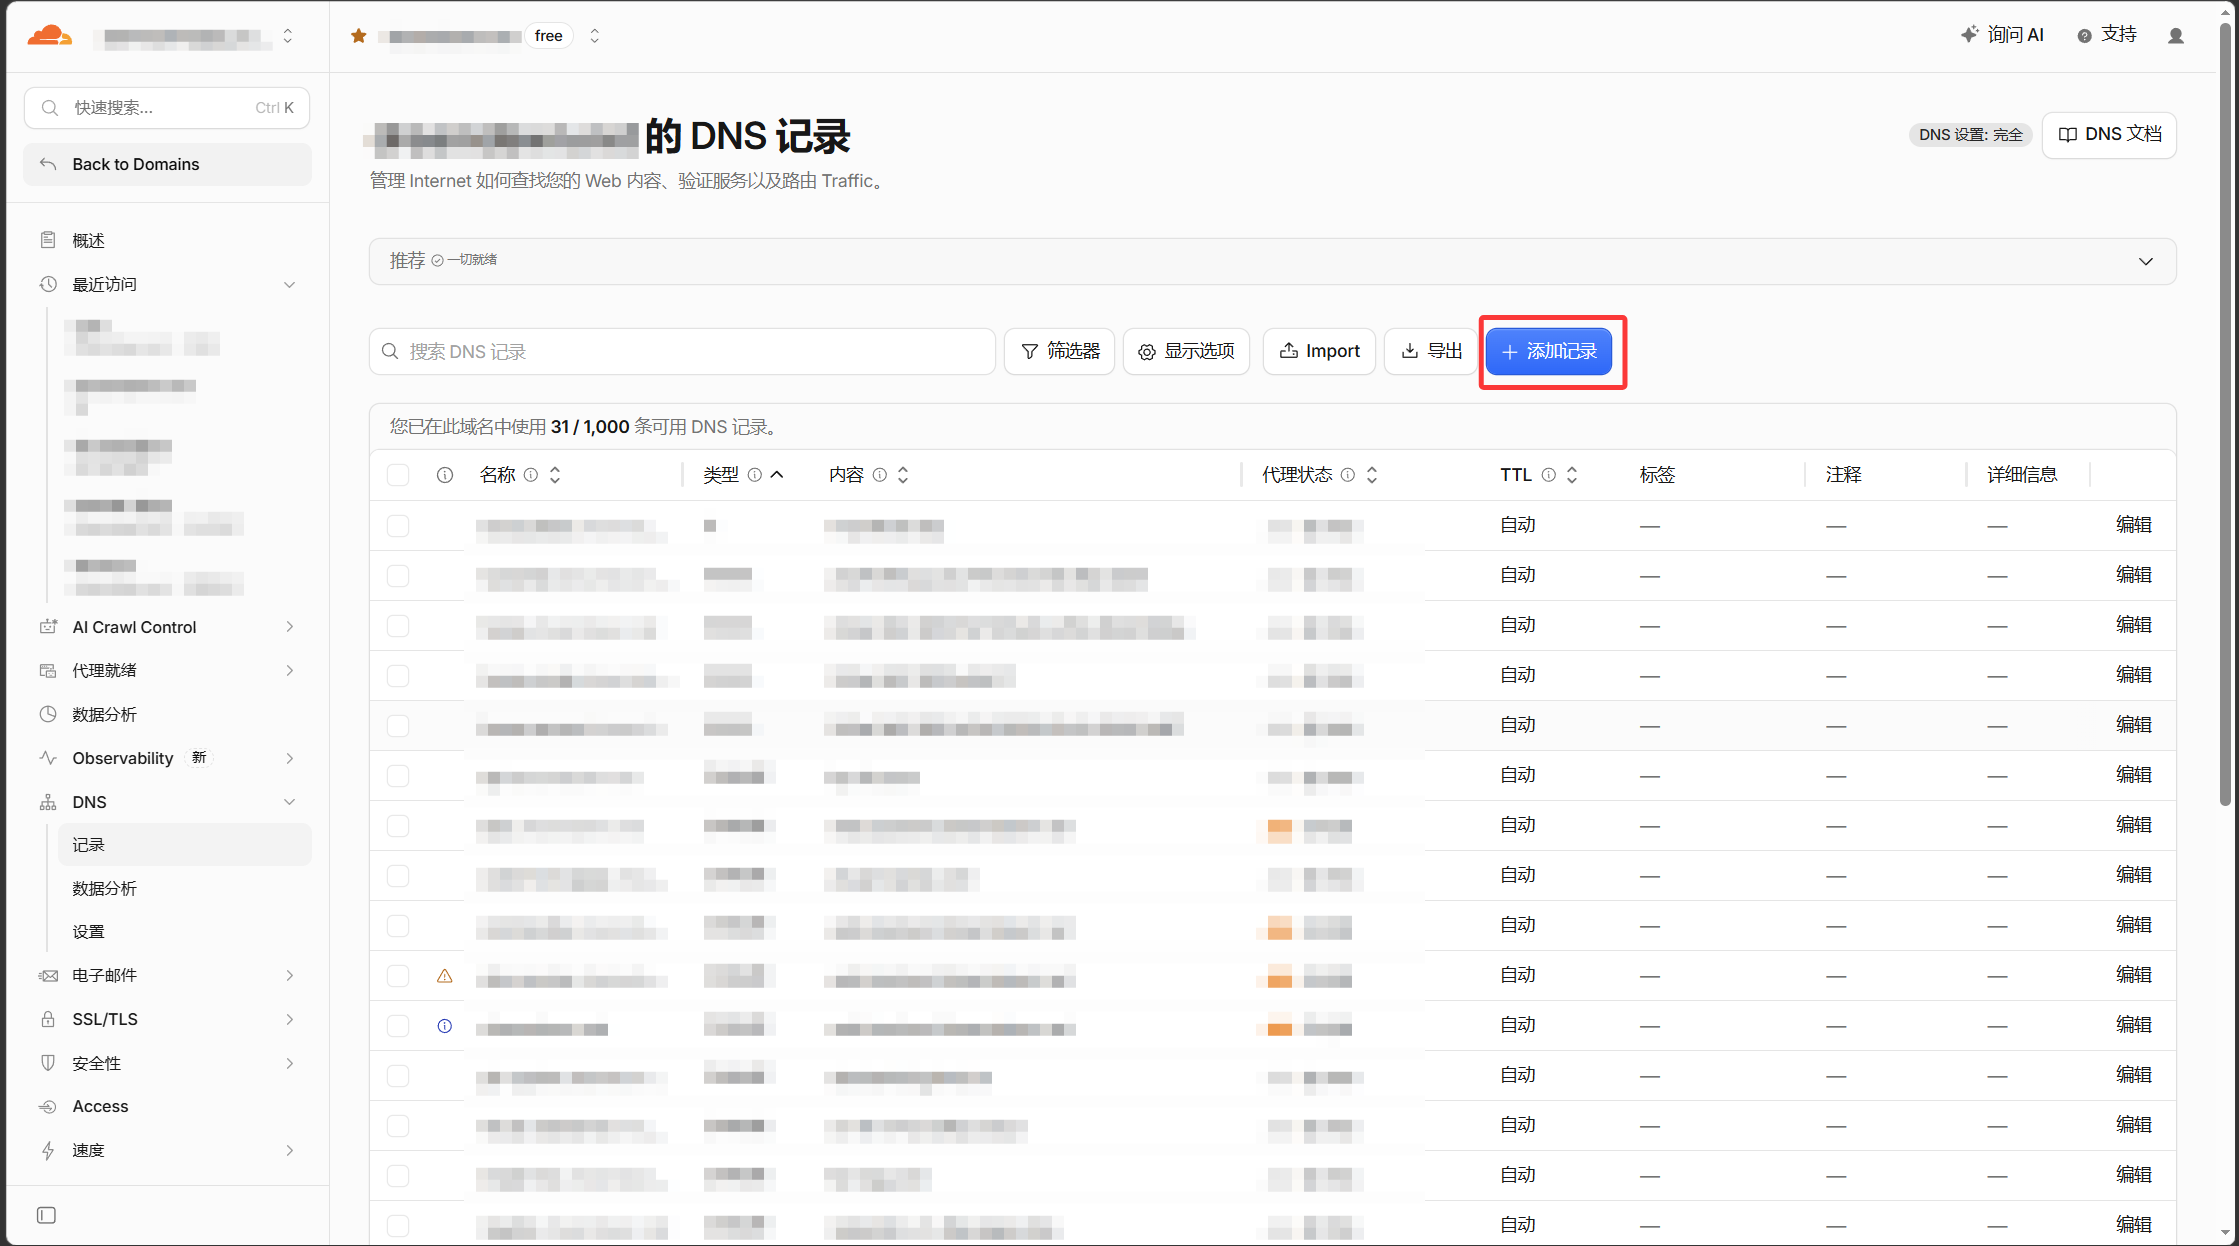Open DNS 记录 submenu item
The image size is (2239, 1246).
(x=185, y=845)
